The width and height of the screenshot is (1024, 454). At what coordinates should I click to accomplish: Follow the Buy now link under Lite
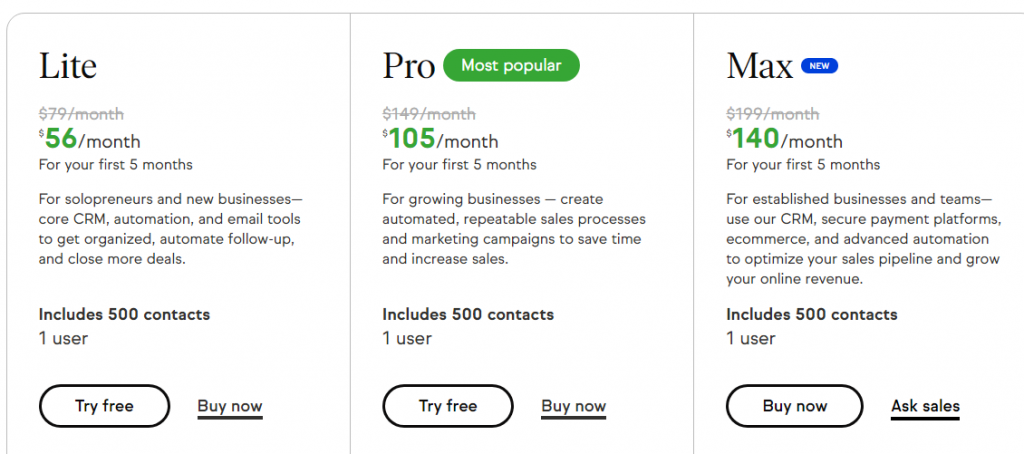(x=230, y=406)
